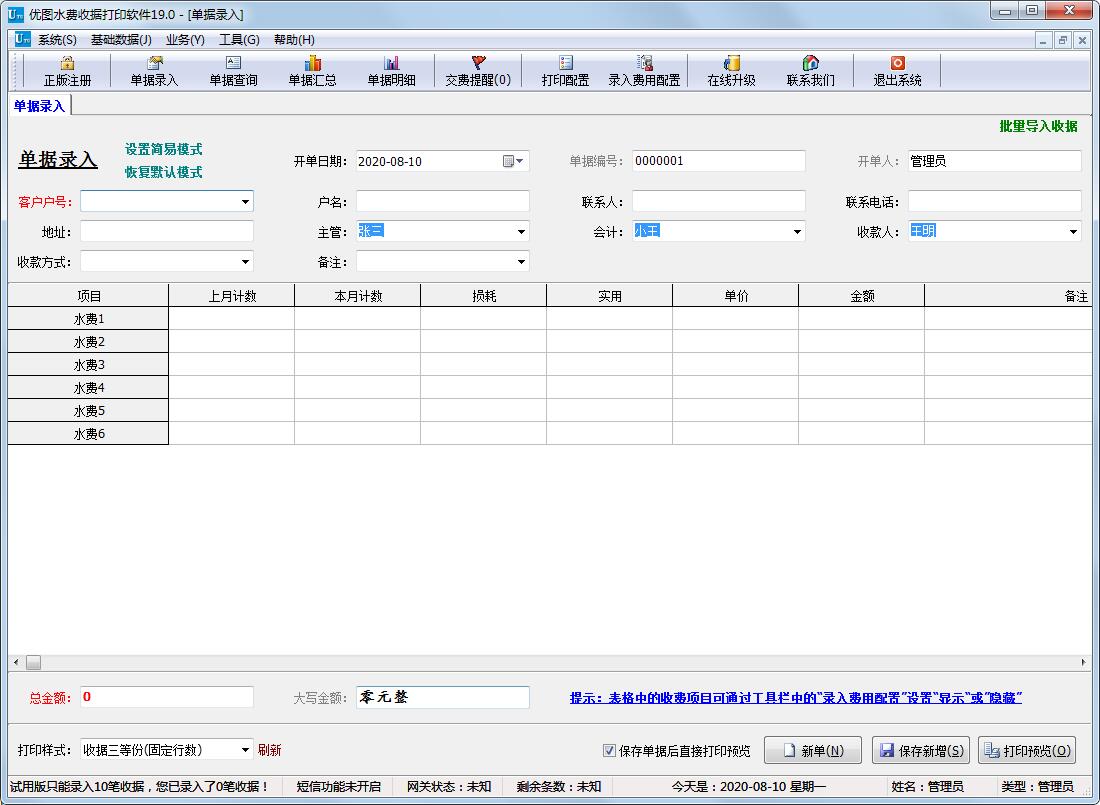Select the 单据录入 tab
The image size is (1100, 805).
pos(38,103)
